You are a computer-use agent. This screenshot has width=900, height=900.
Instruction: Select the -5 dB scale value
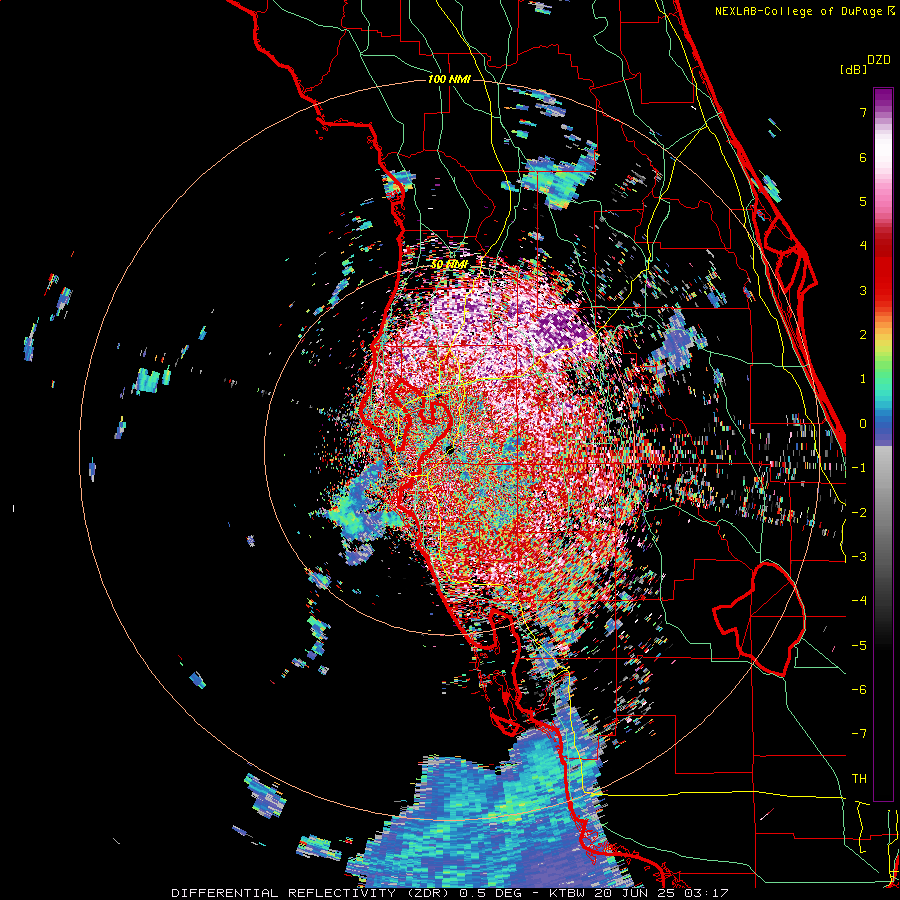[859, 645]
